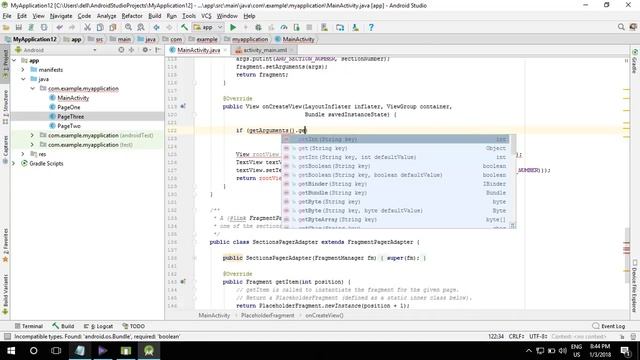Click the Copy icon in toolbar
640x360 pixels.
pyautogui.click(x=100, y=27)
